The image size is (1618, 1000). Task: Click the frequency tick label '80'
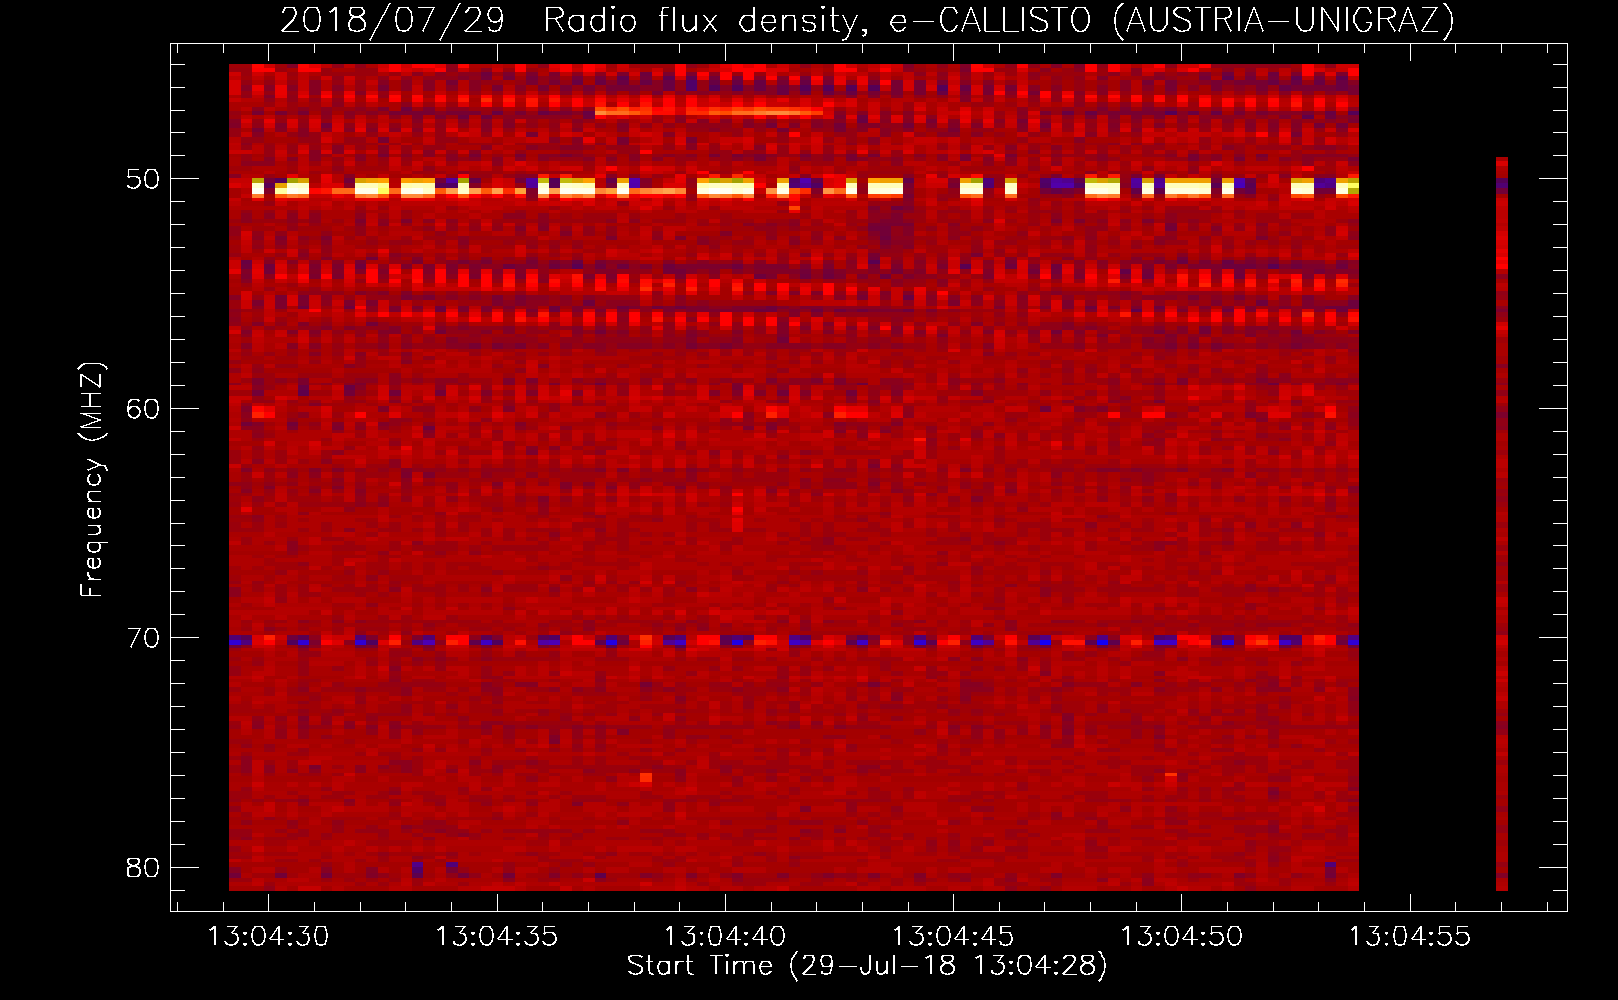(x=143, y=868)
